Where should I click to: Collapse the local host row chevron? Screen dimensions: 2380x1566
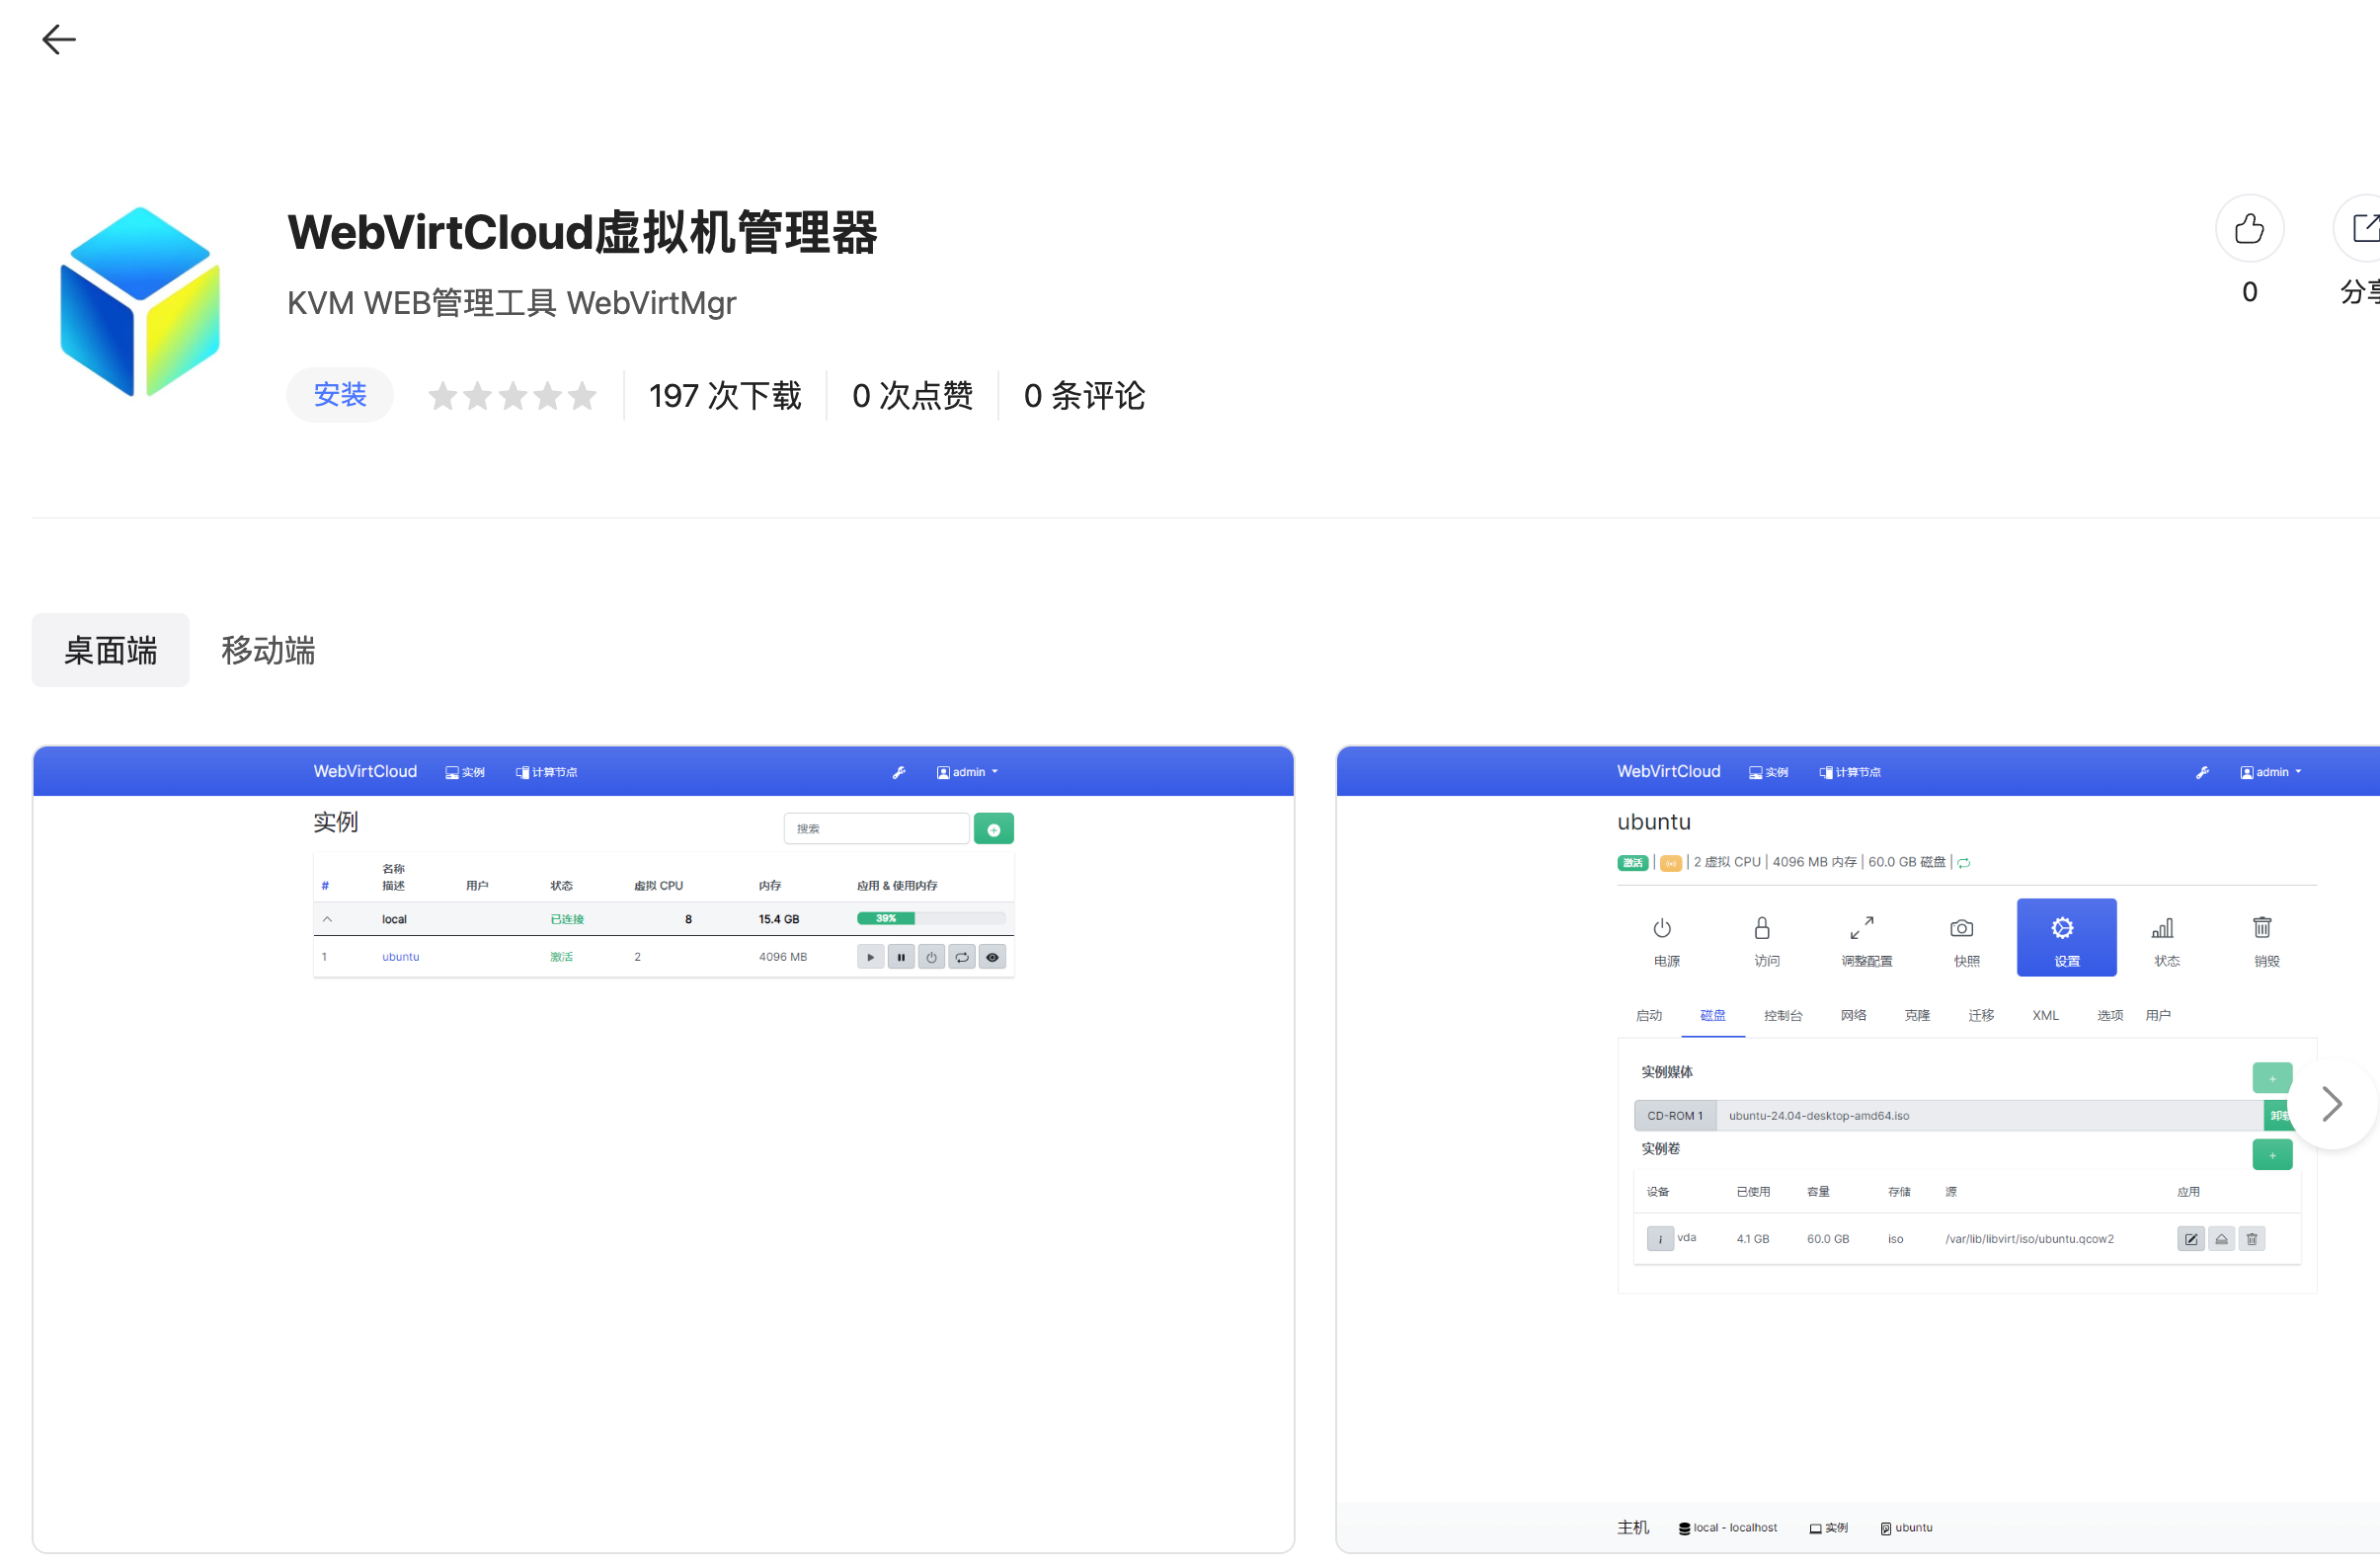[x=327, y=919]
